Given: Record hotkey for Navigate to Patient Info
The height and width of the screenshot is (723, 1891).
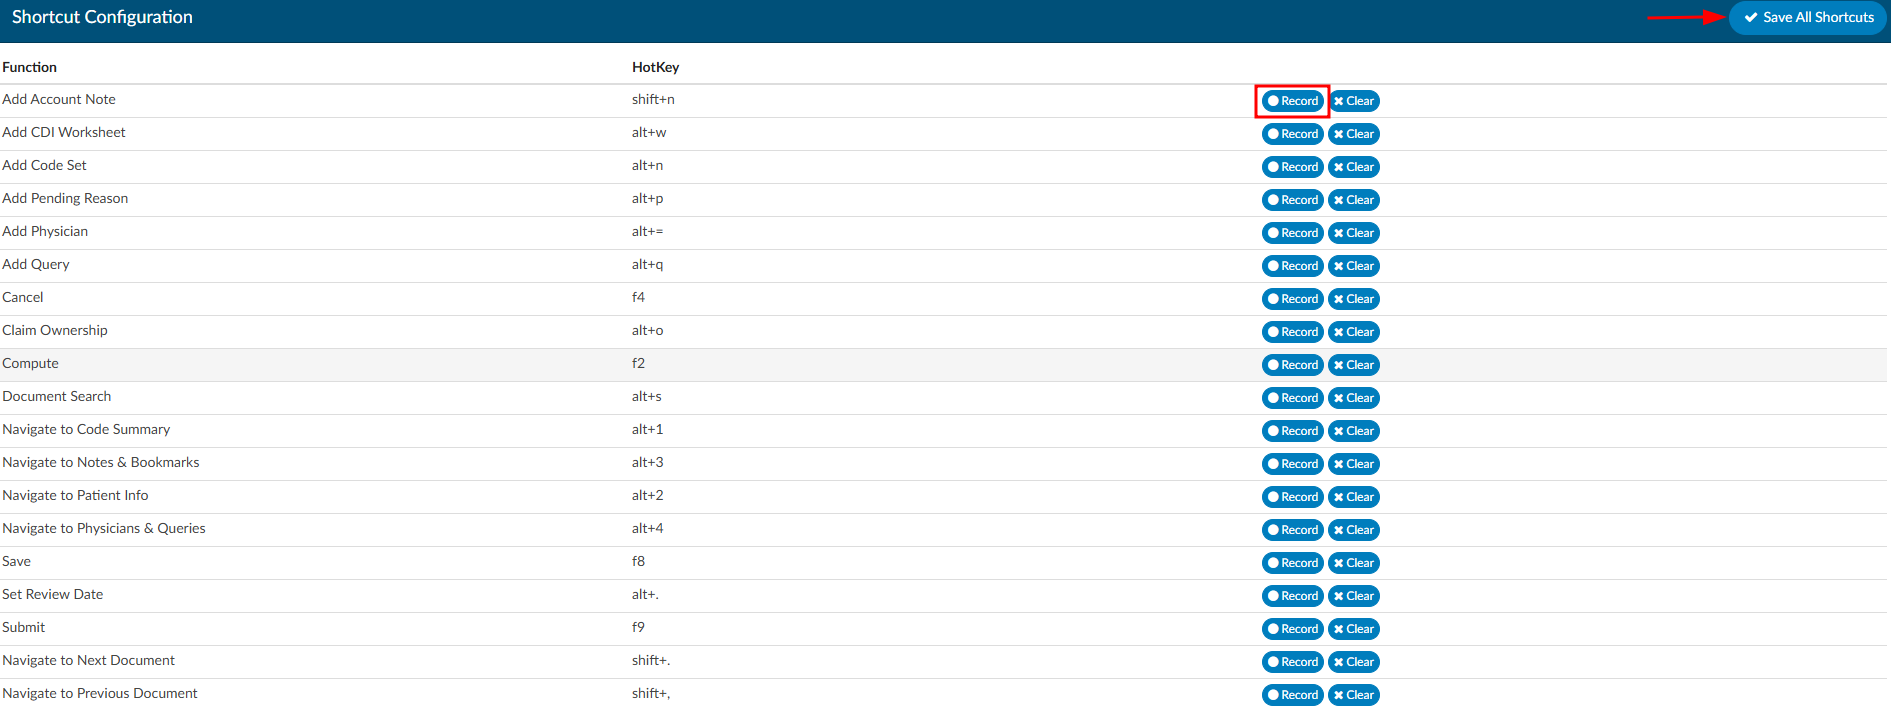Looking at the screenshot, I should coord(1292,497).
